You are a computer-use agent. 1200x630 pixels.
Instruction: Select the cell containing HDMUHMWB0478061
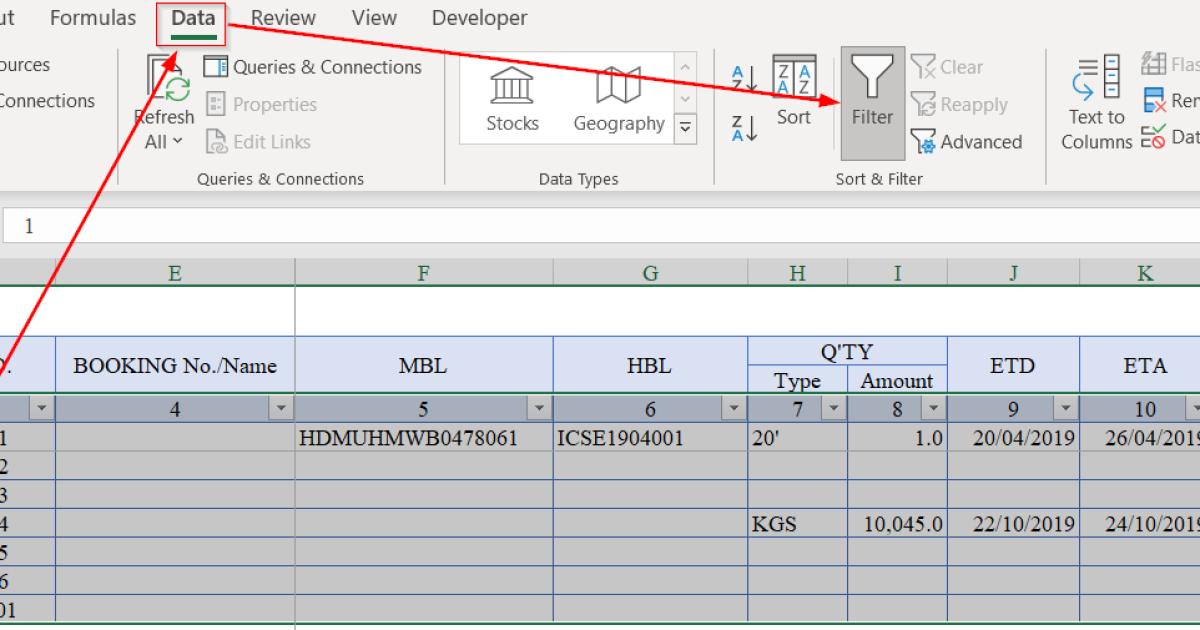pyautogui.click(x=422, y=437)
